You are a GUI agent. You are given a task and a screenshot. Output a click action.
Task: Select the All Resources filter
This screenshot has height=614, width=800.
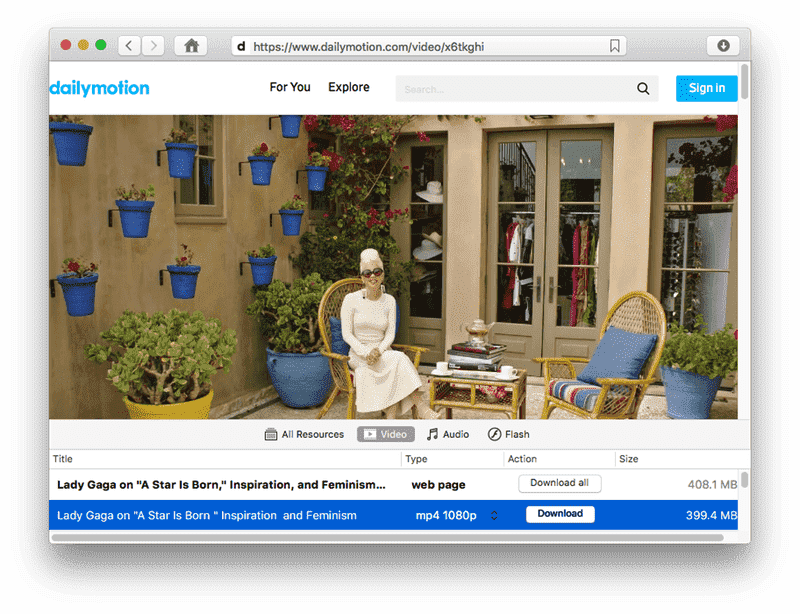point(304,435)
